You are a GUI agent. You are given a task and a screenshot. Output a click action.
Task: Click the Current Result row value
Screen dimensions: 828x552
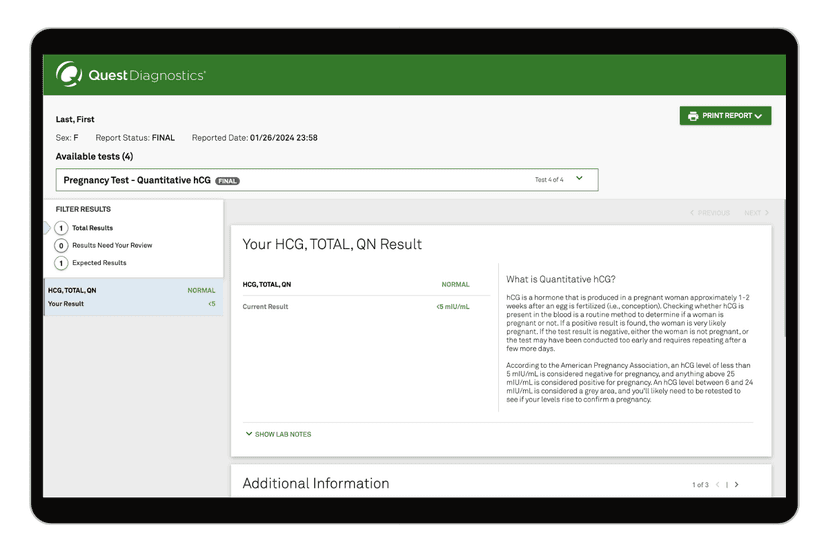click(x=452, y=307)
